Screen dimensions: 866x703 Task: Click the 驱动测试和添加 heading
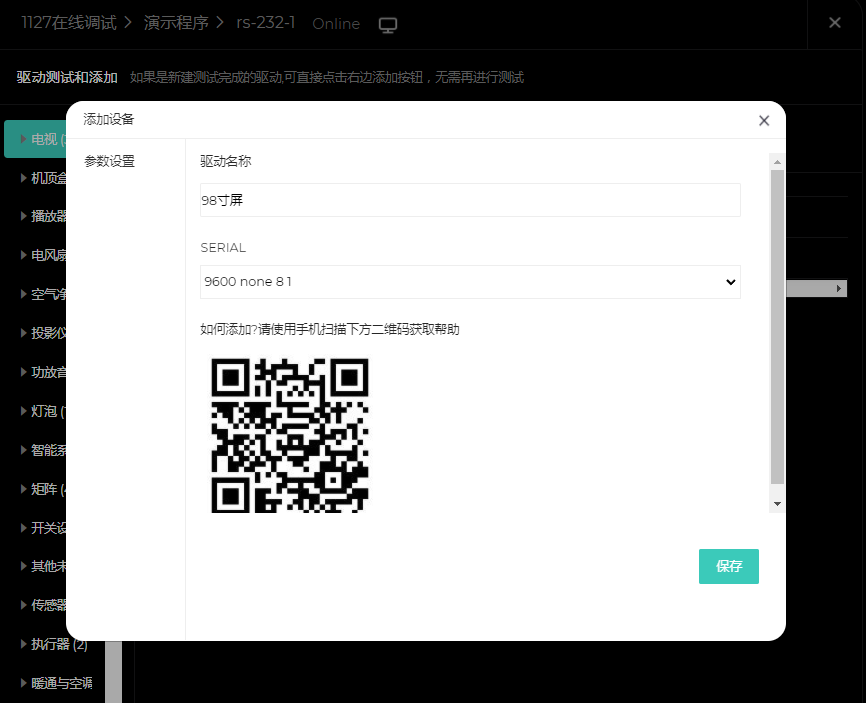(x=67, y=77)
